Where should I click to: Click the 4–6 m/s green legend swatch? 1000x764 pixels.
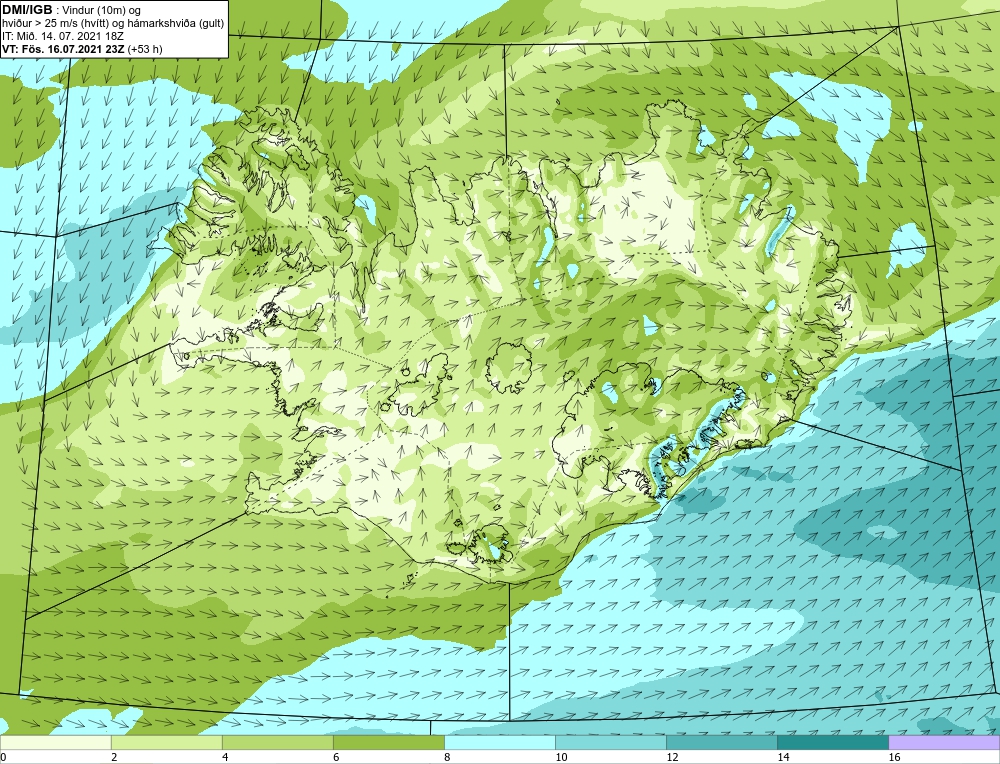pyautogui.click(x=277, y=742)
